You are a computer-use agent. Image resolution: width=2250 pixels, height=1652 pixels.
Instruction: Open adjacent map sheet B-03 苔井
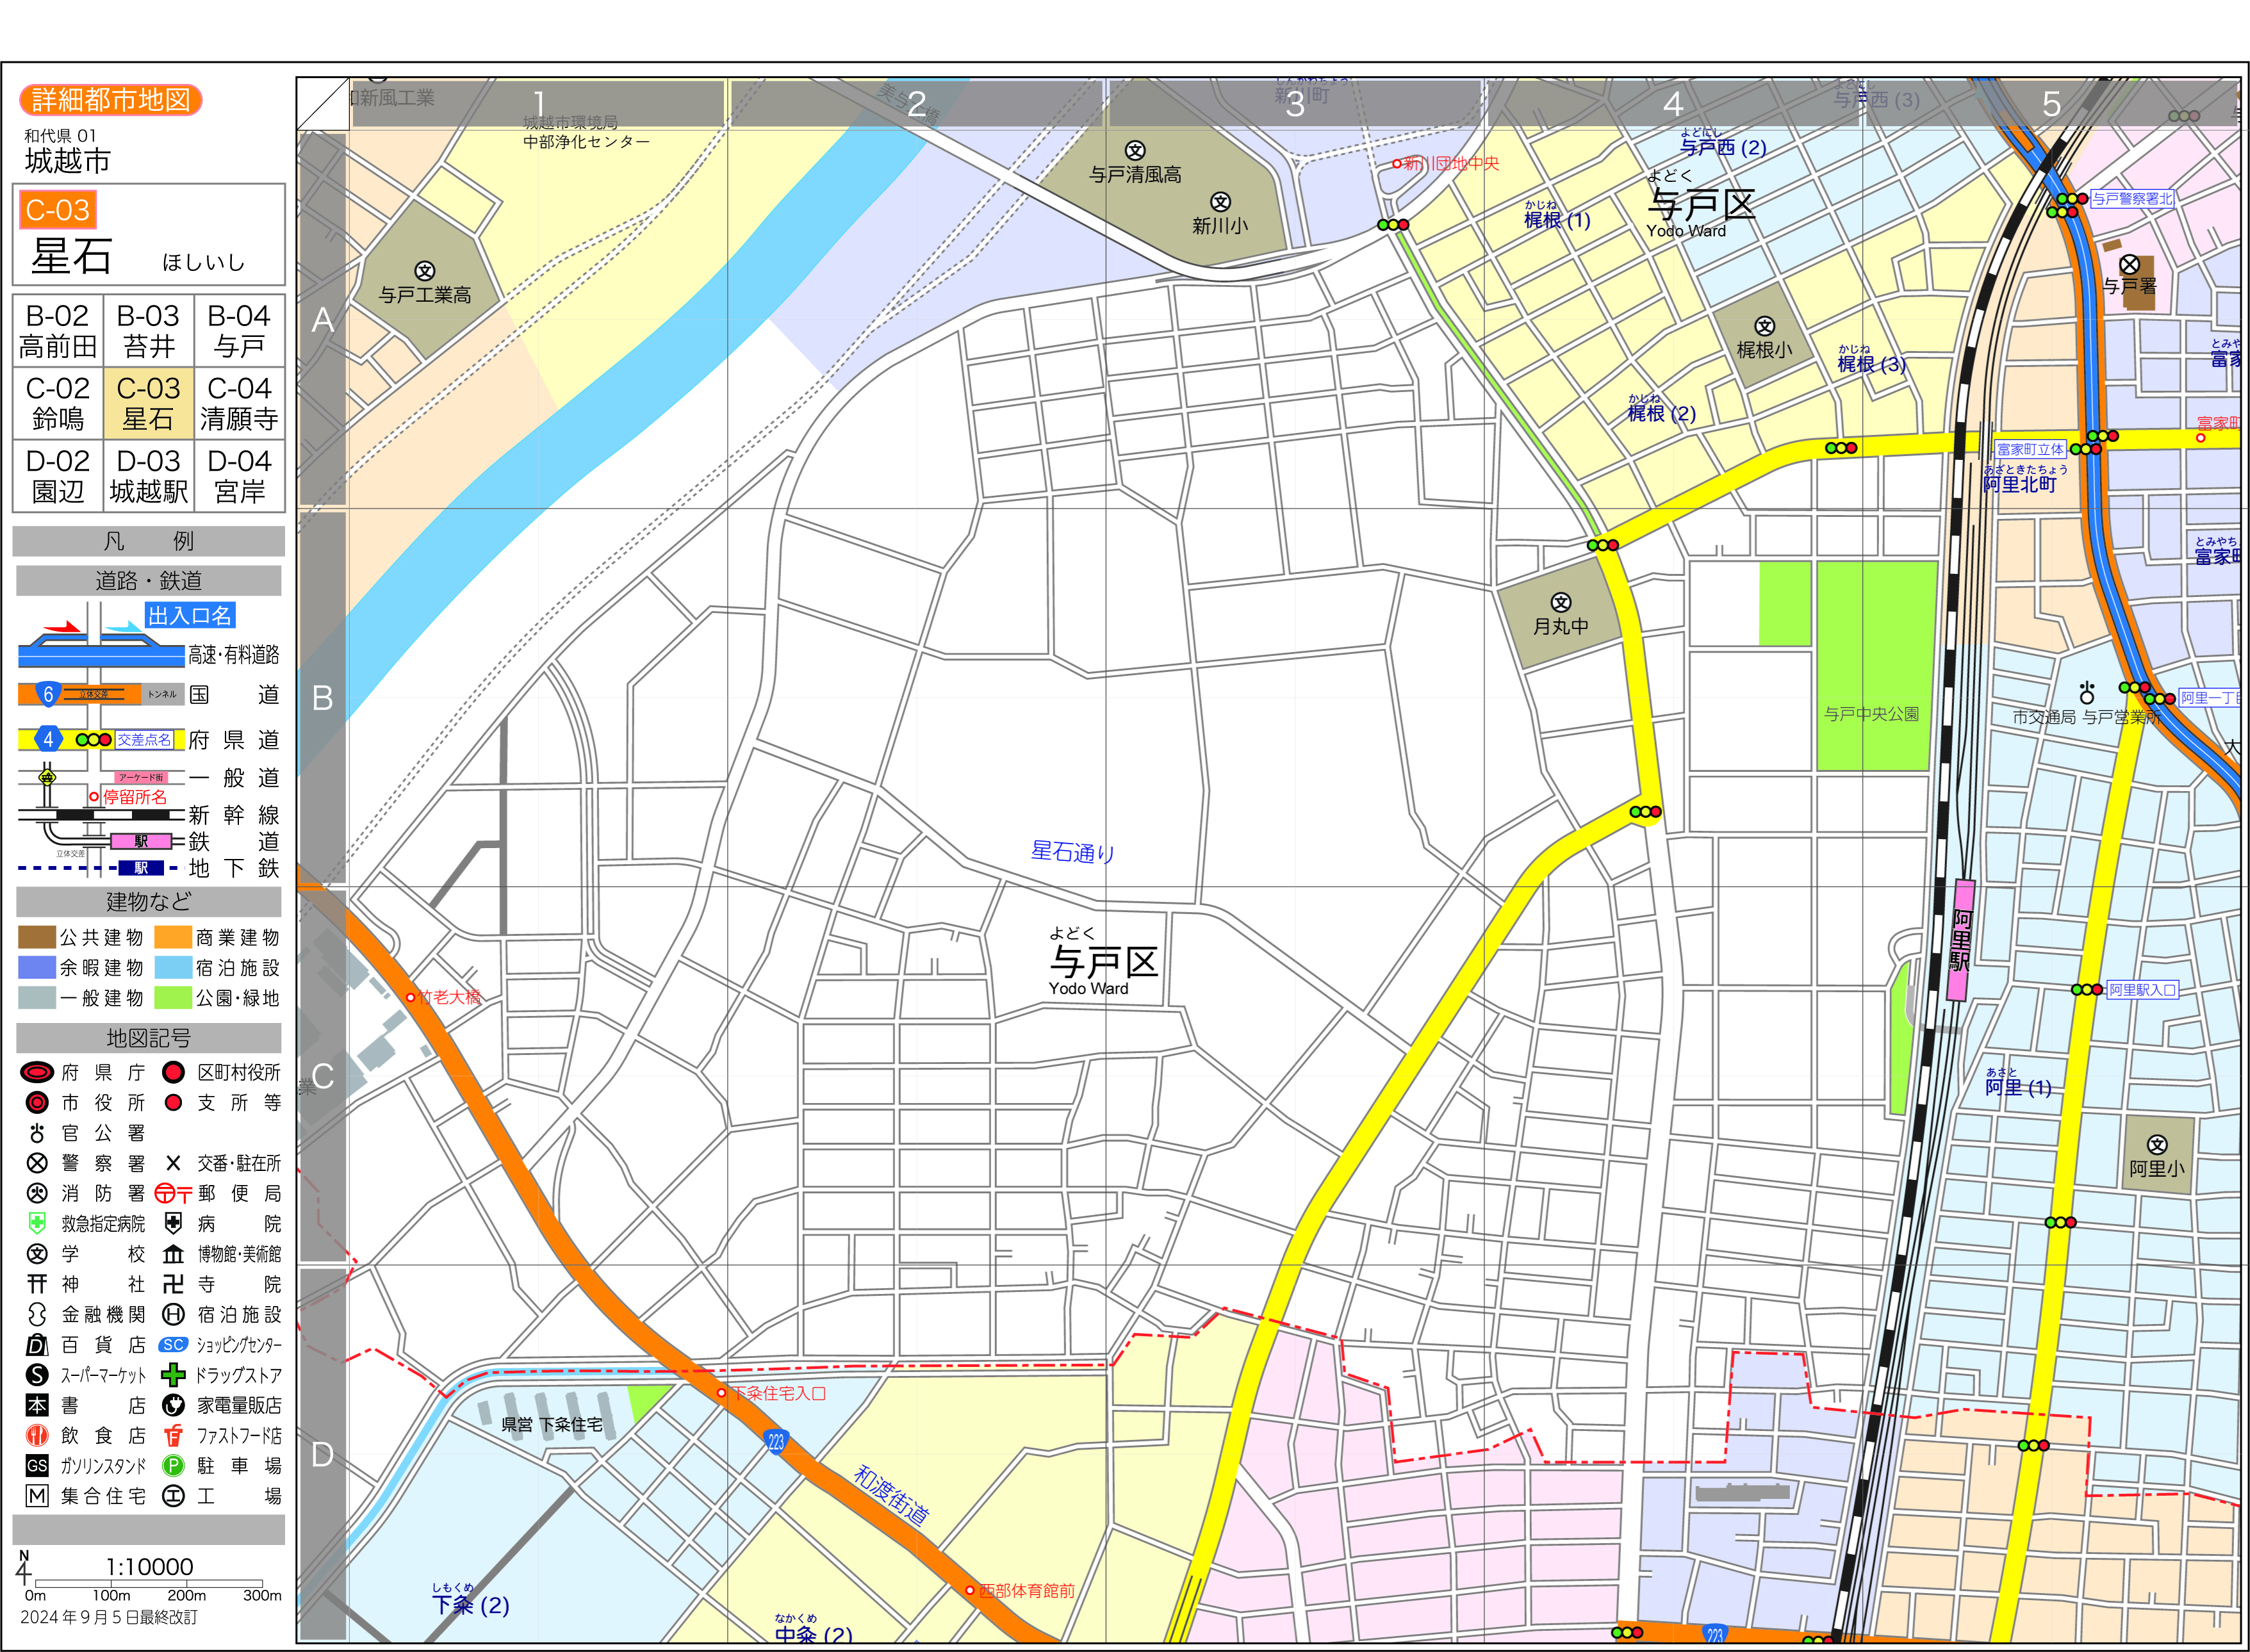(148, 331)
